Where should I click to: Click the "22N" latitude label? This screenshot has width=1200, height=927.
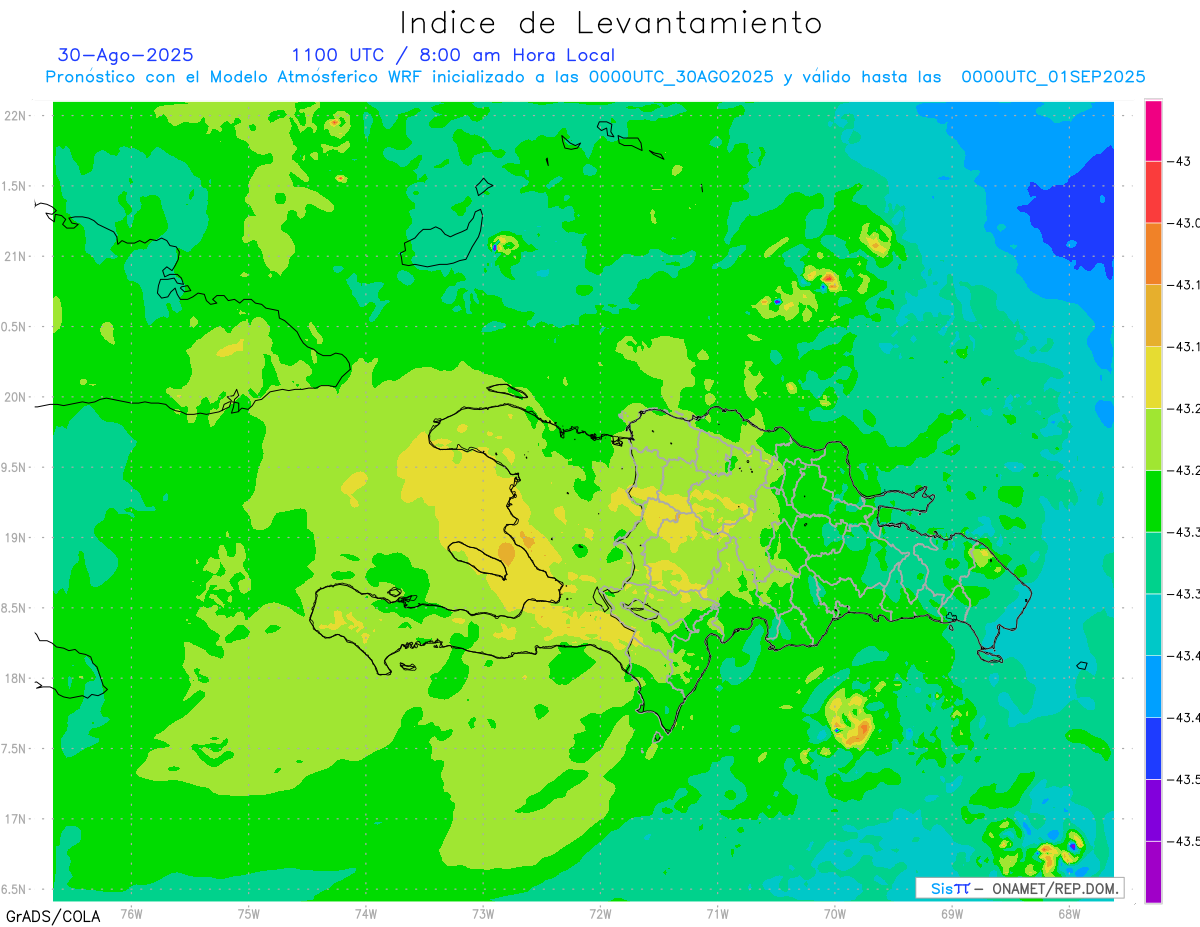coord(15,116)
